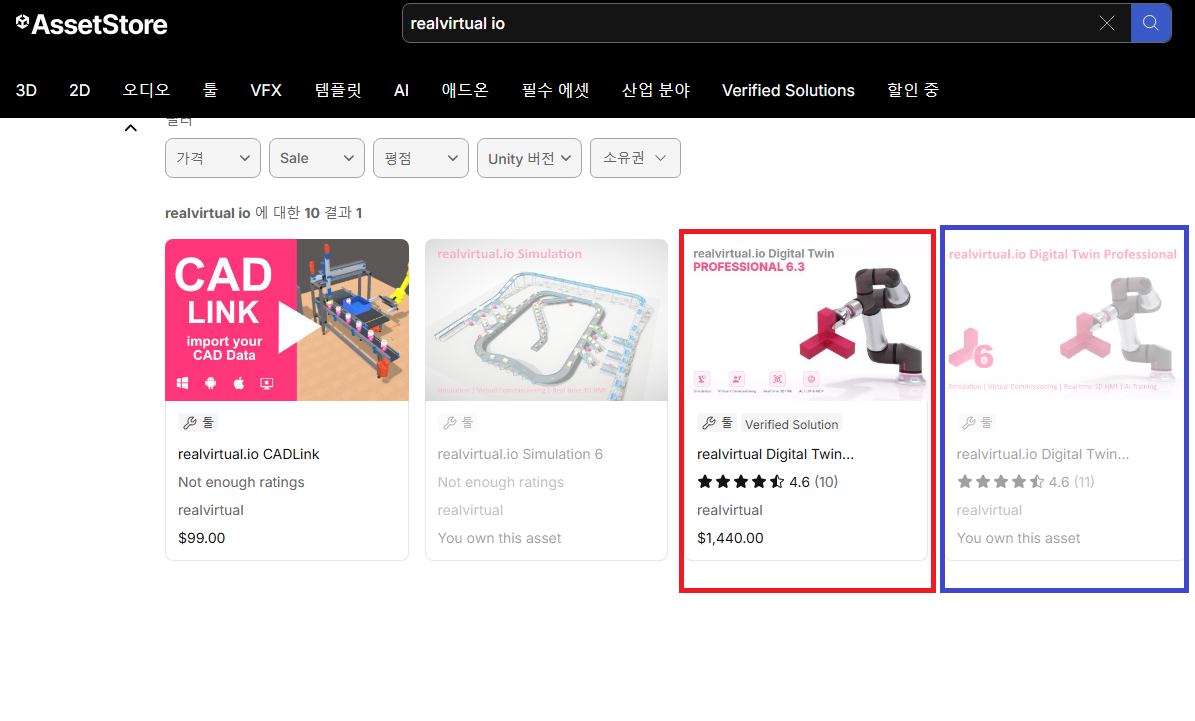This screenshot has height=721, width=1195.
Task: Click the Android platform icon on CAD LINK thumbnail
Action: [211, 383]
